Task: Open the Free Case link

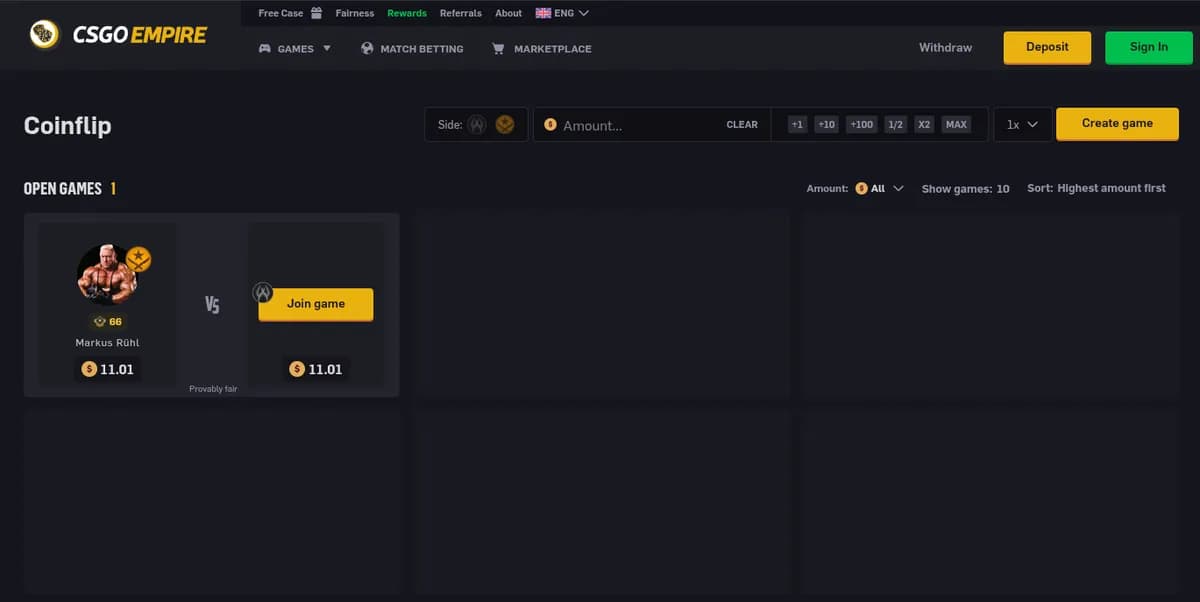Action: point(280,13)
